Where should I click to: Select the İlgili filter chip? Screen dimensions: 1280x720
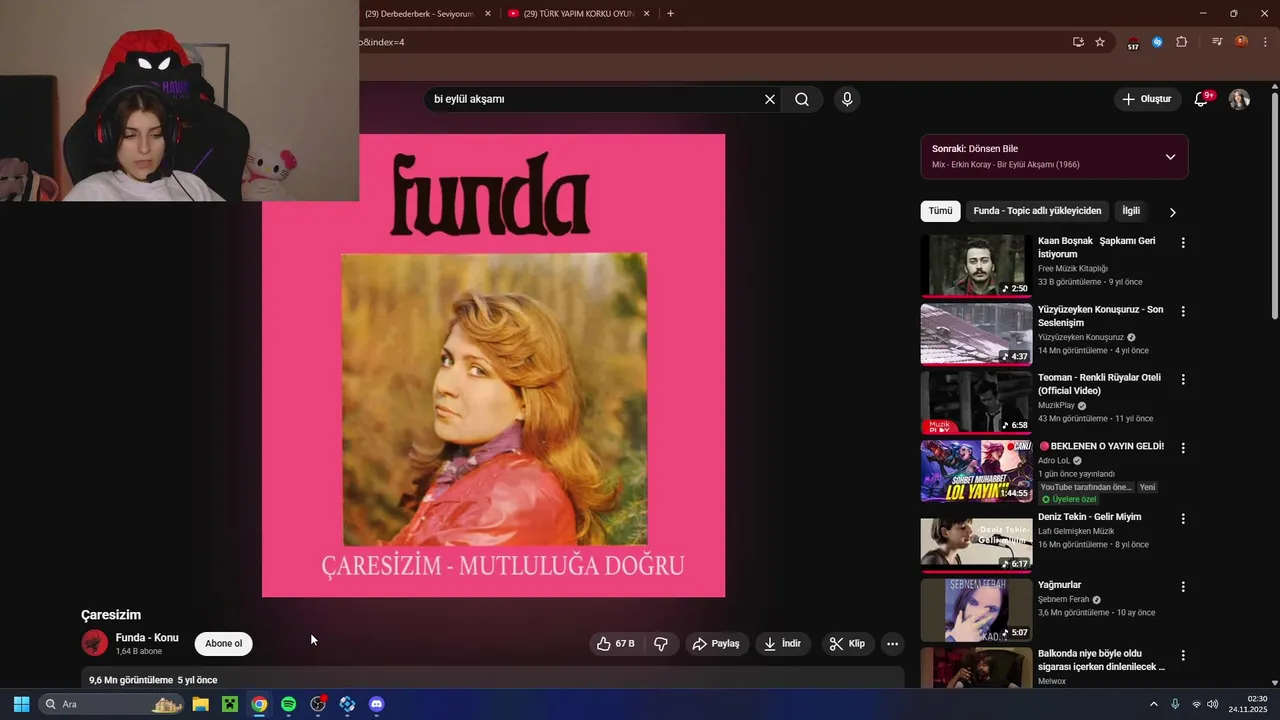tap(1131, 211)
